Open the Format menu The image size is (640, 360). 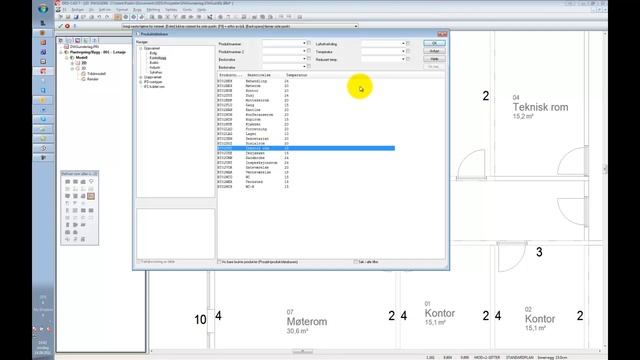(122, 9)
